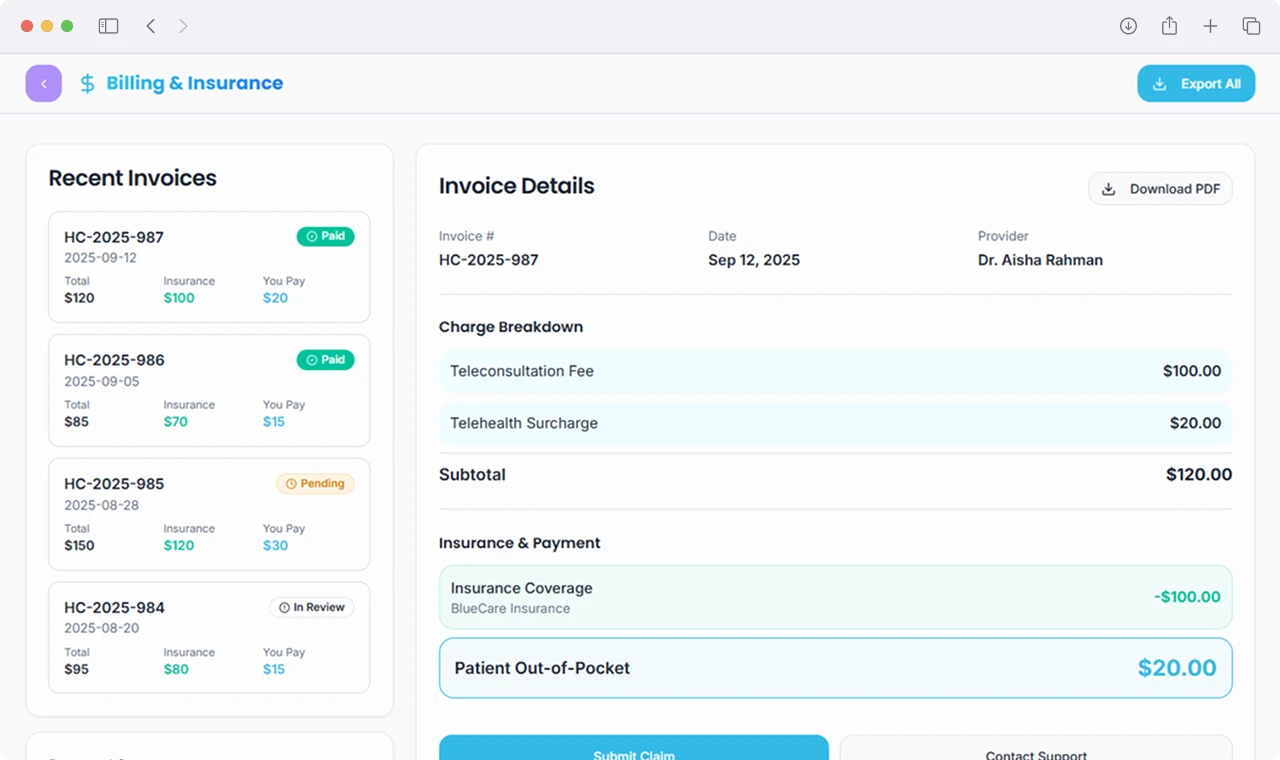This screenshot has width=1280, height=760.
Task: Click the browser share icon
Action: click(1169, 26)
